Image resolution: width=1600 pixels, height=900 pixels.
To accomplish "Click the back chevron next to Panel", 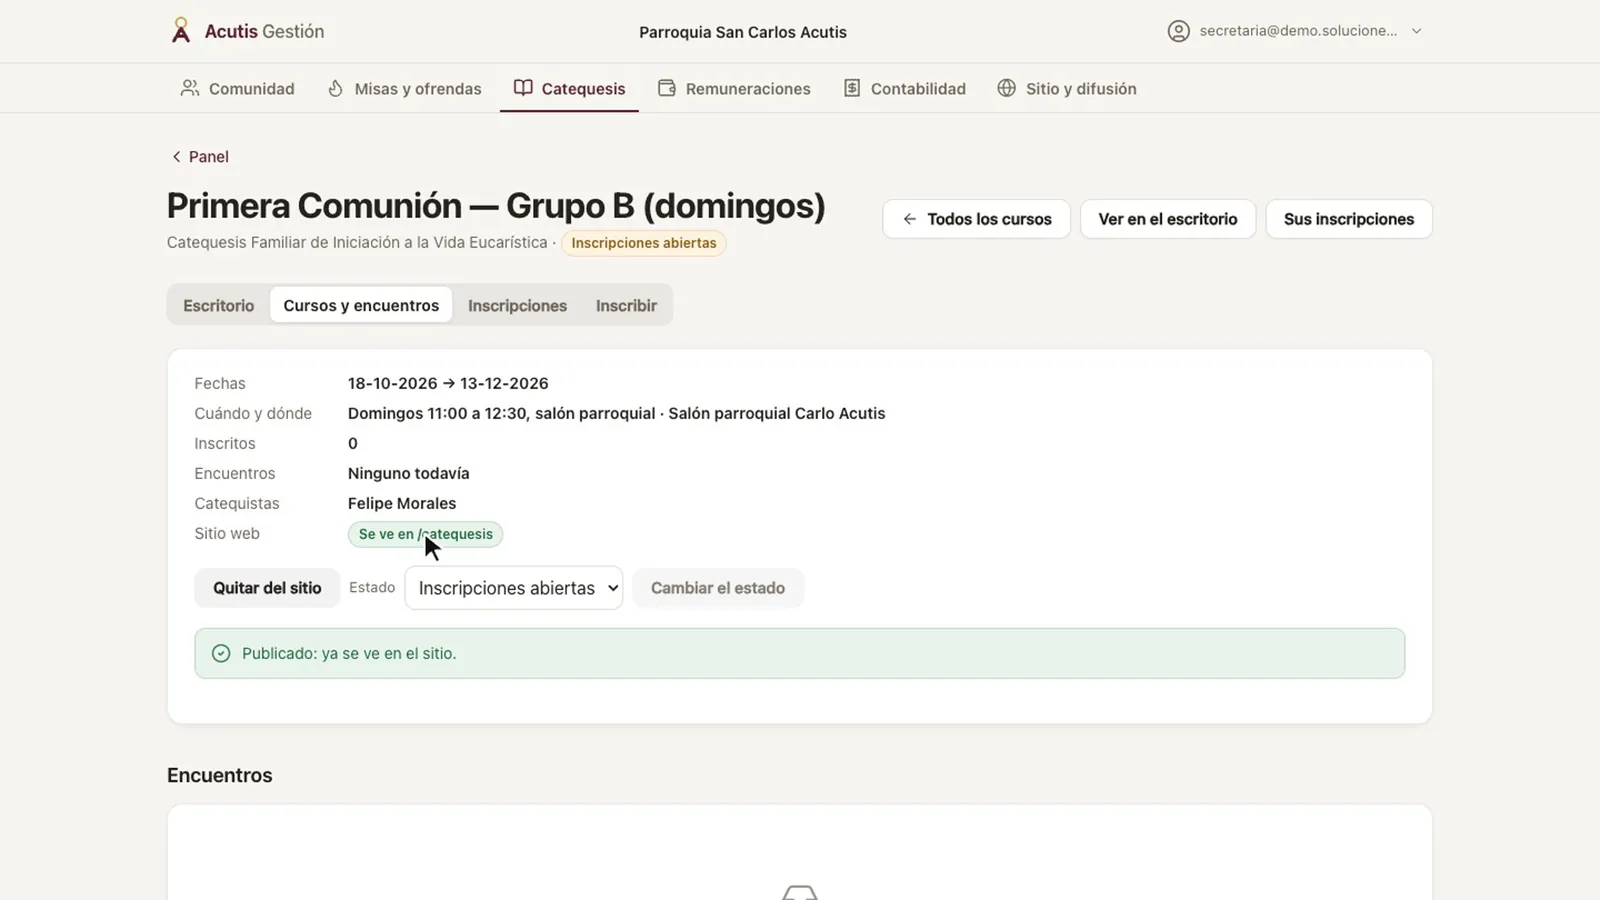I will (176, 156).
